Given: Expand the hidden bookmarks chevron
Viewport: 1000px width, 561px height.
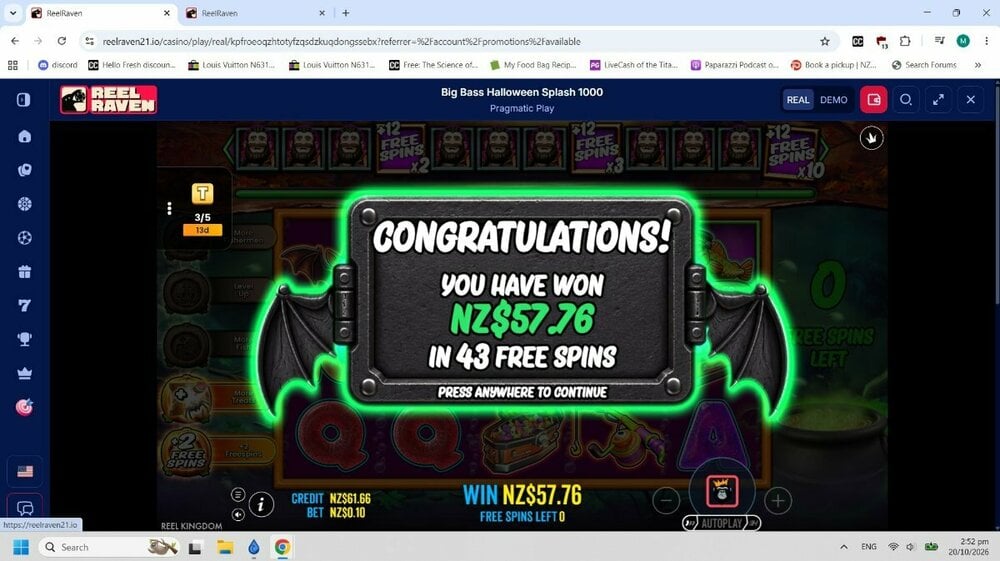Looking at the screenshot, I should [978, 65].
